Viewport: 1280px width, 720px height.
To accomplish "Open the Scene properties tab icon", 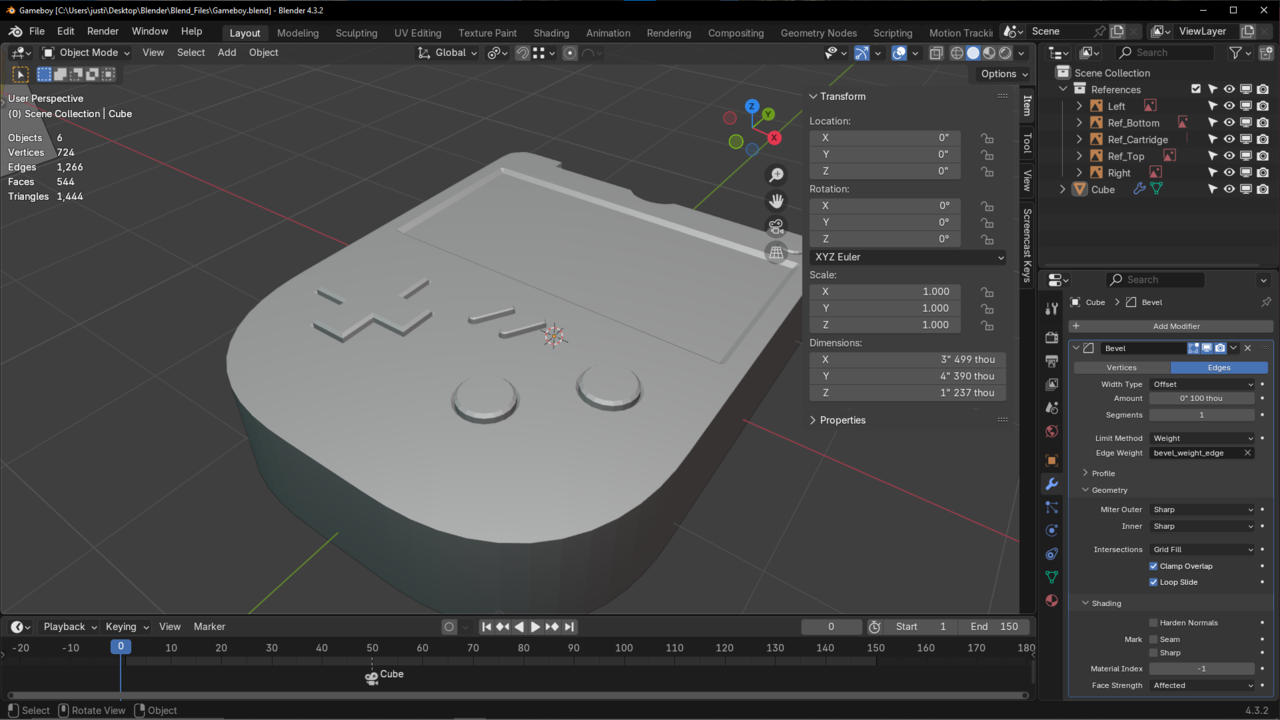I will (x=1051, y=408).
